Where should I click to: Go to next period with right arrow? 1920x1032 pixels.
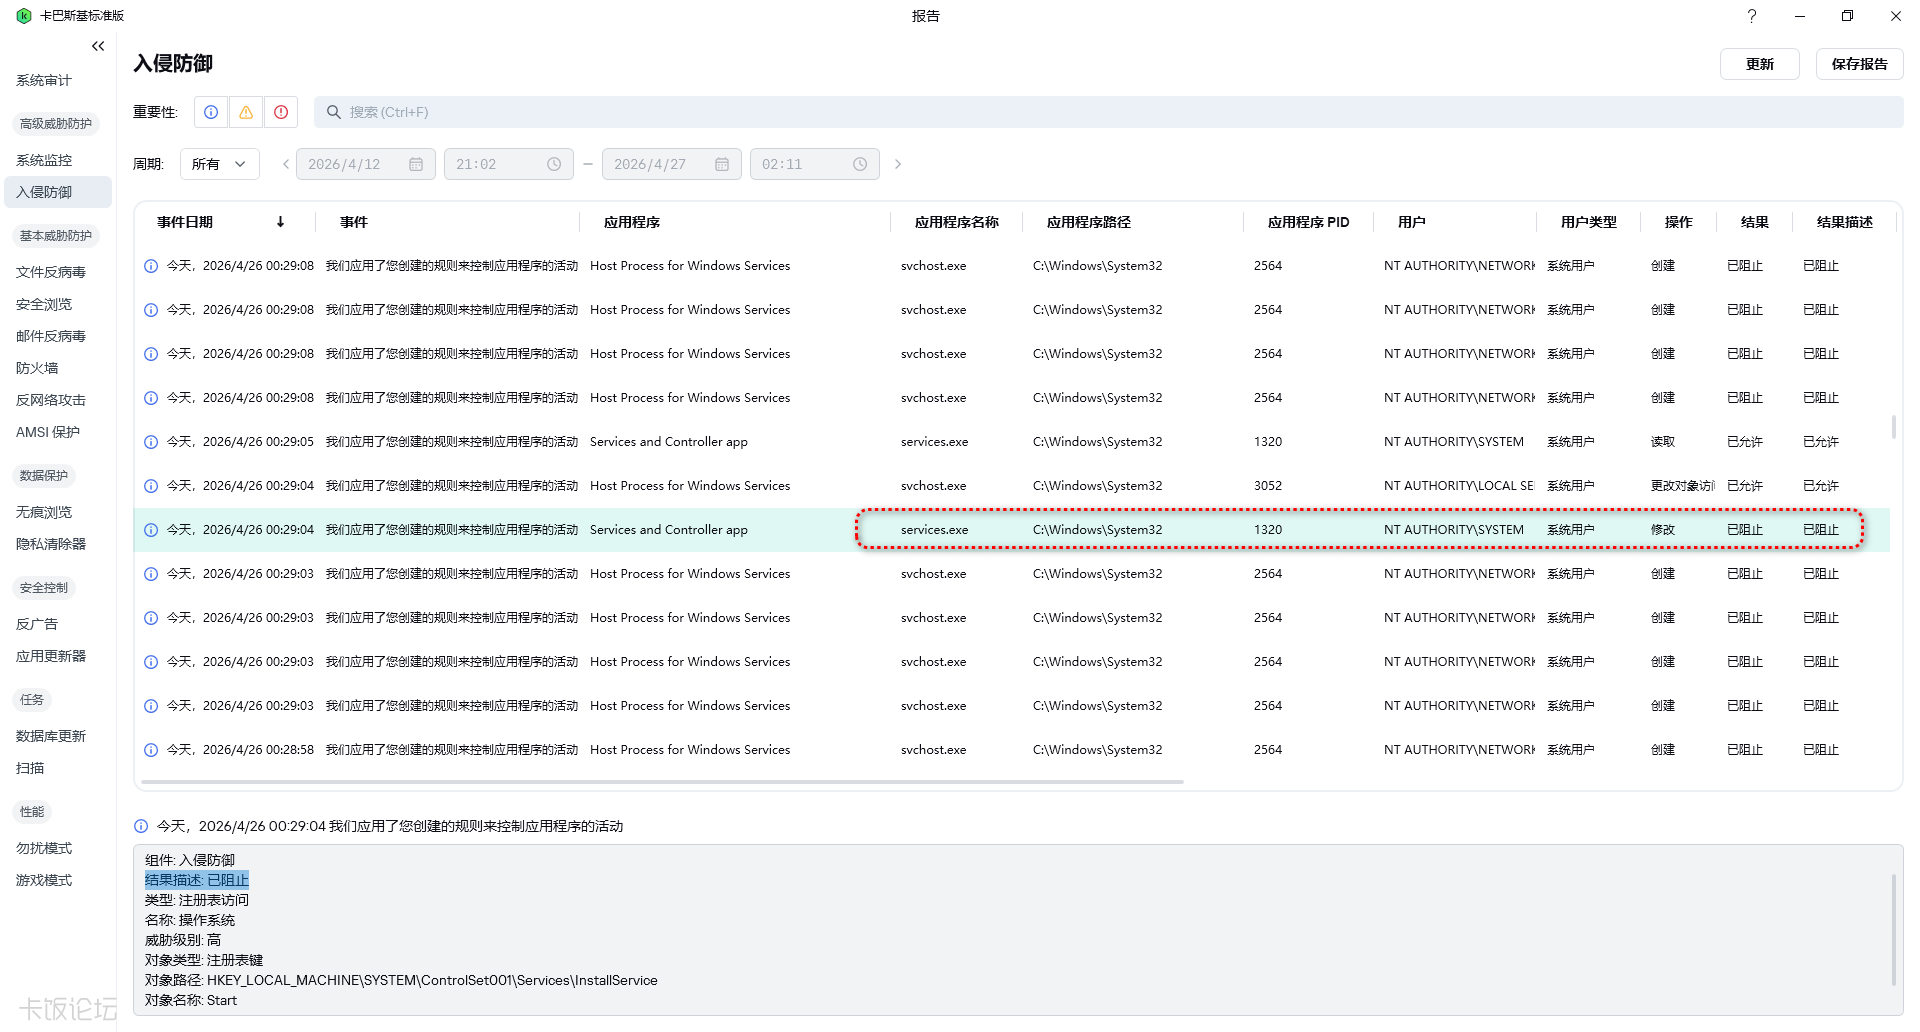(898, 164)
